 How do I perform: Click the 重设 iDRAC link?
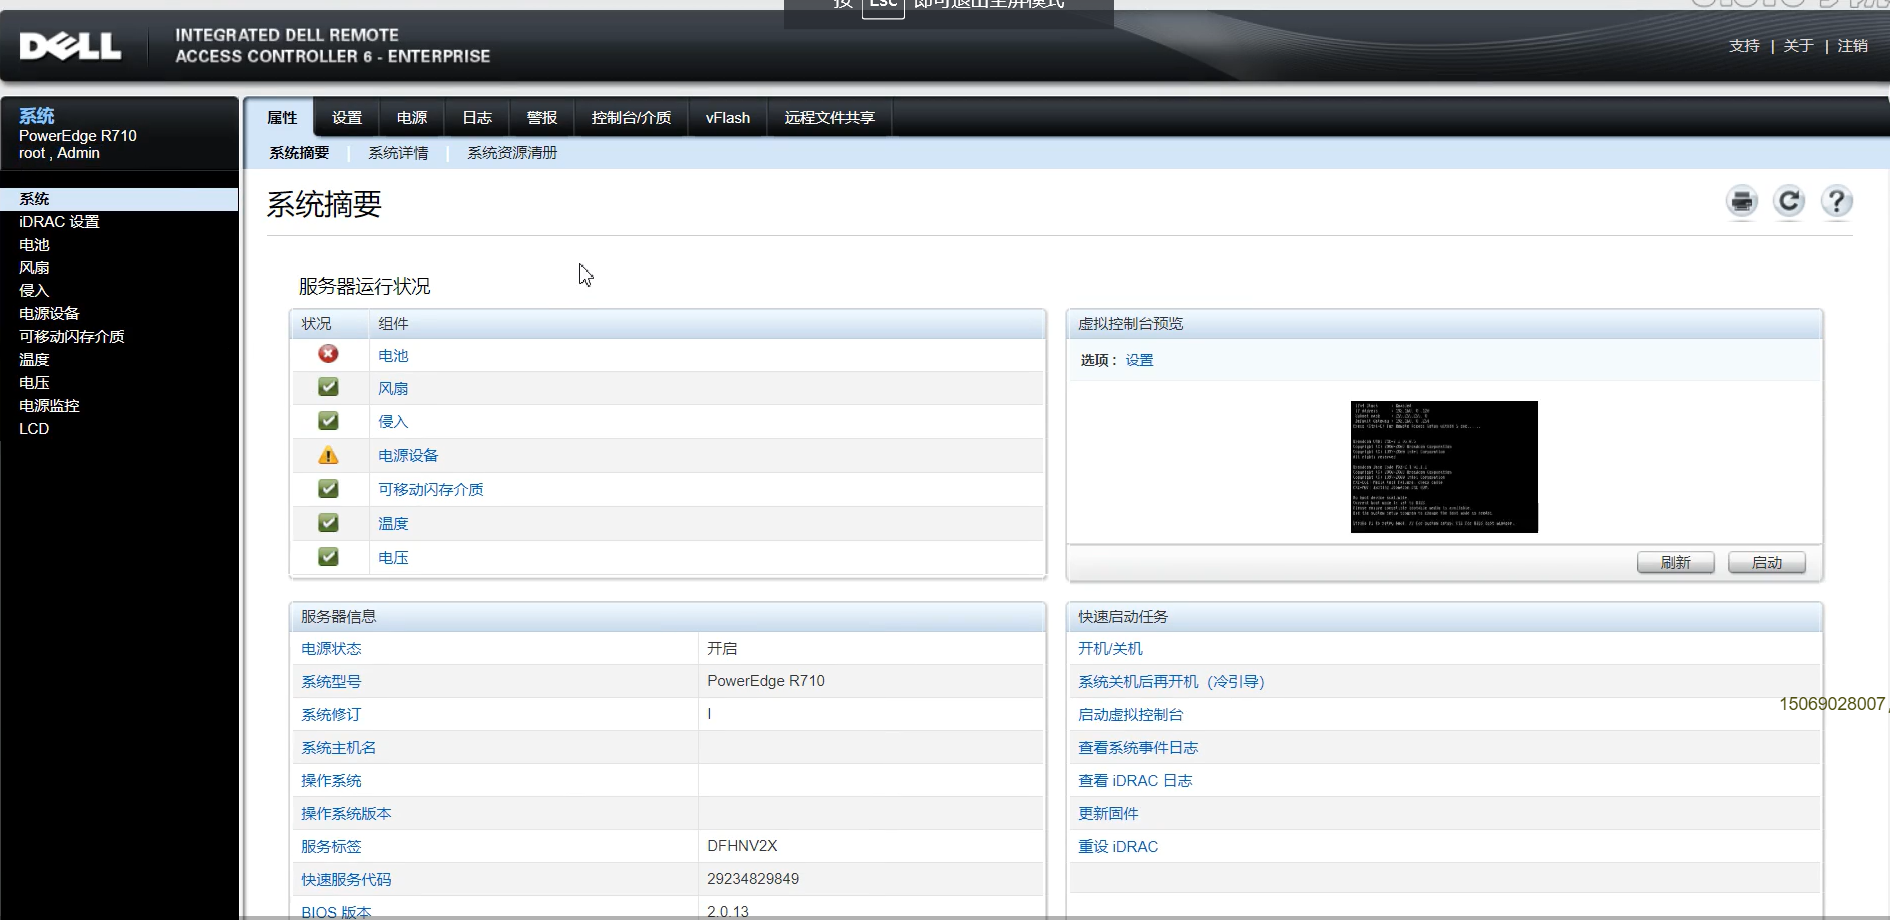pyautogui.click(x=1118, y=846)
